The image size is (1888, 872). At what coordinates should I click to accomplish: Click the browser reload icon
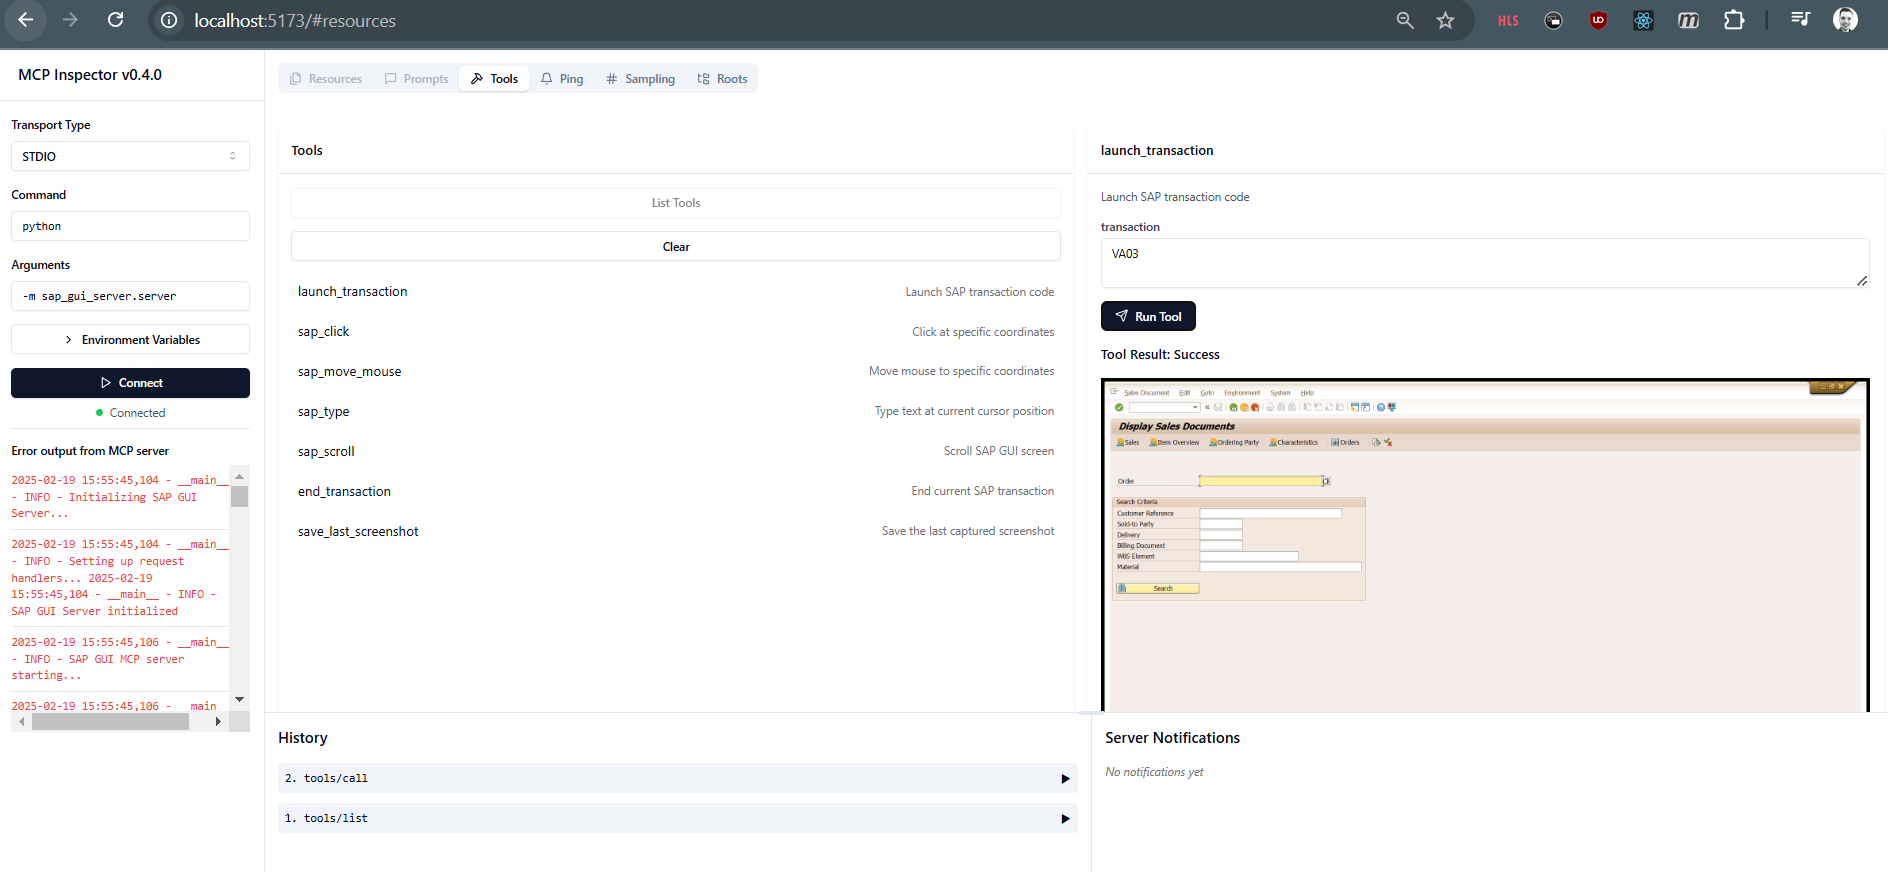(x=116, y=20)
